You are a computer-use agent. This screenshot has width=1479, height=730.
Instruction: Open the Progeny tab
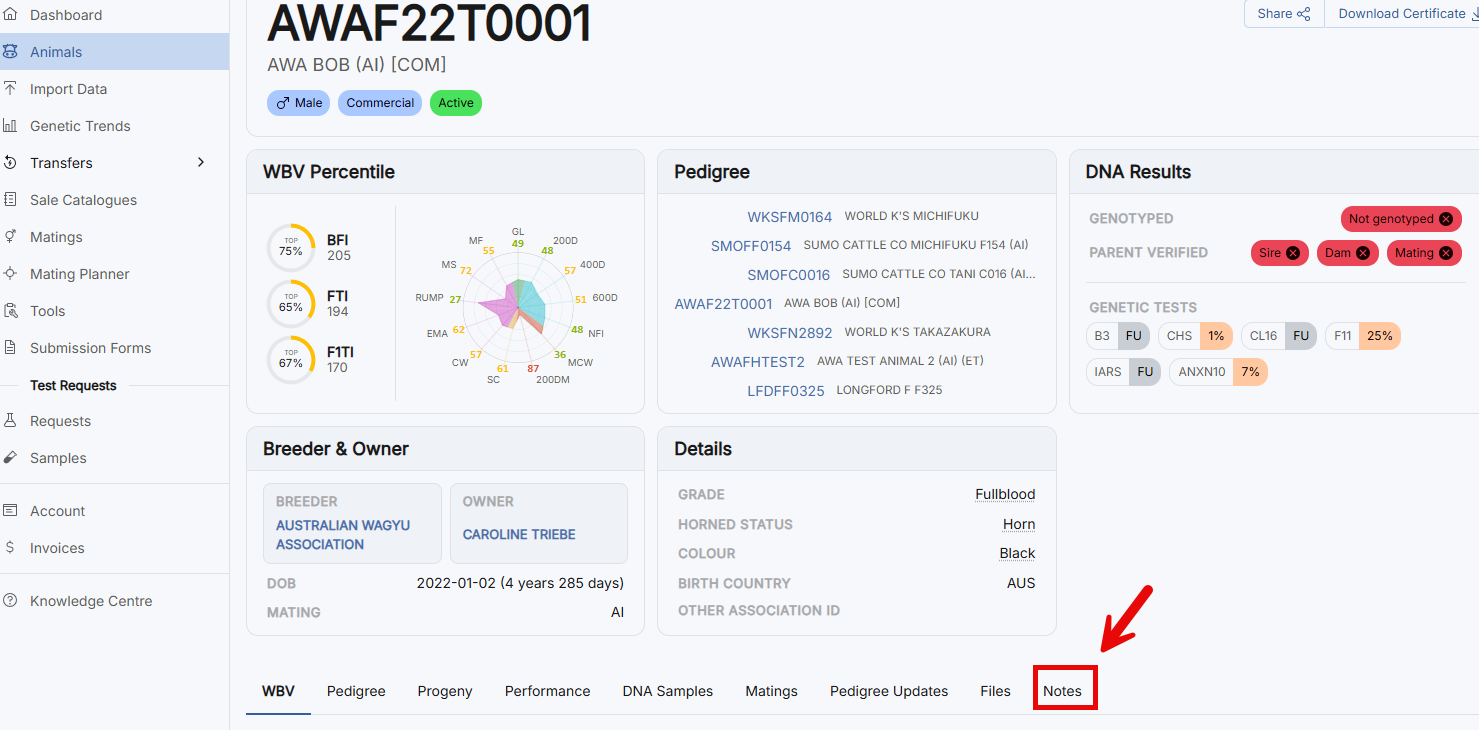tap(445, 691)
